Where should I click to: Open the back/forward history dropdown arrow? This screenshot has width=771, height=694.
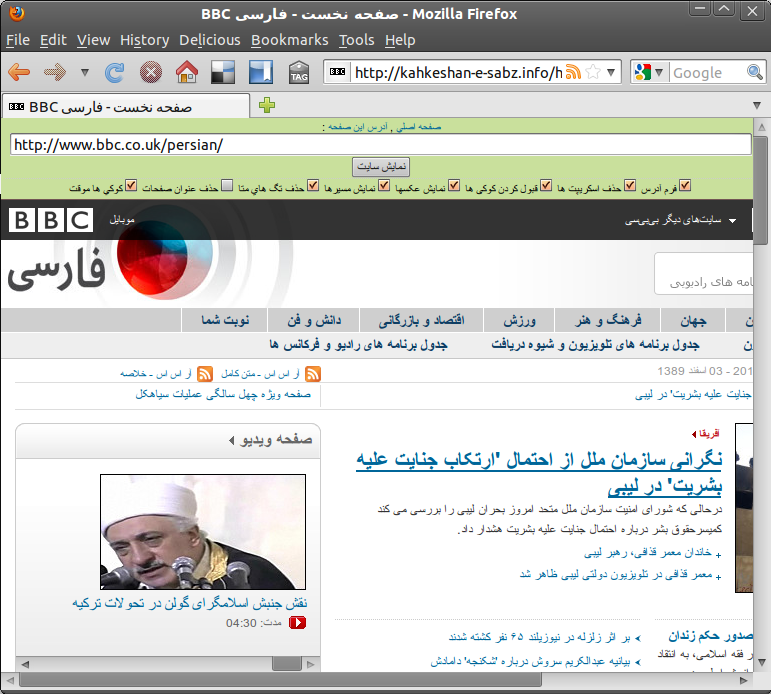point(84,72)
